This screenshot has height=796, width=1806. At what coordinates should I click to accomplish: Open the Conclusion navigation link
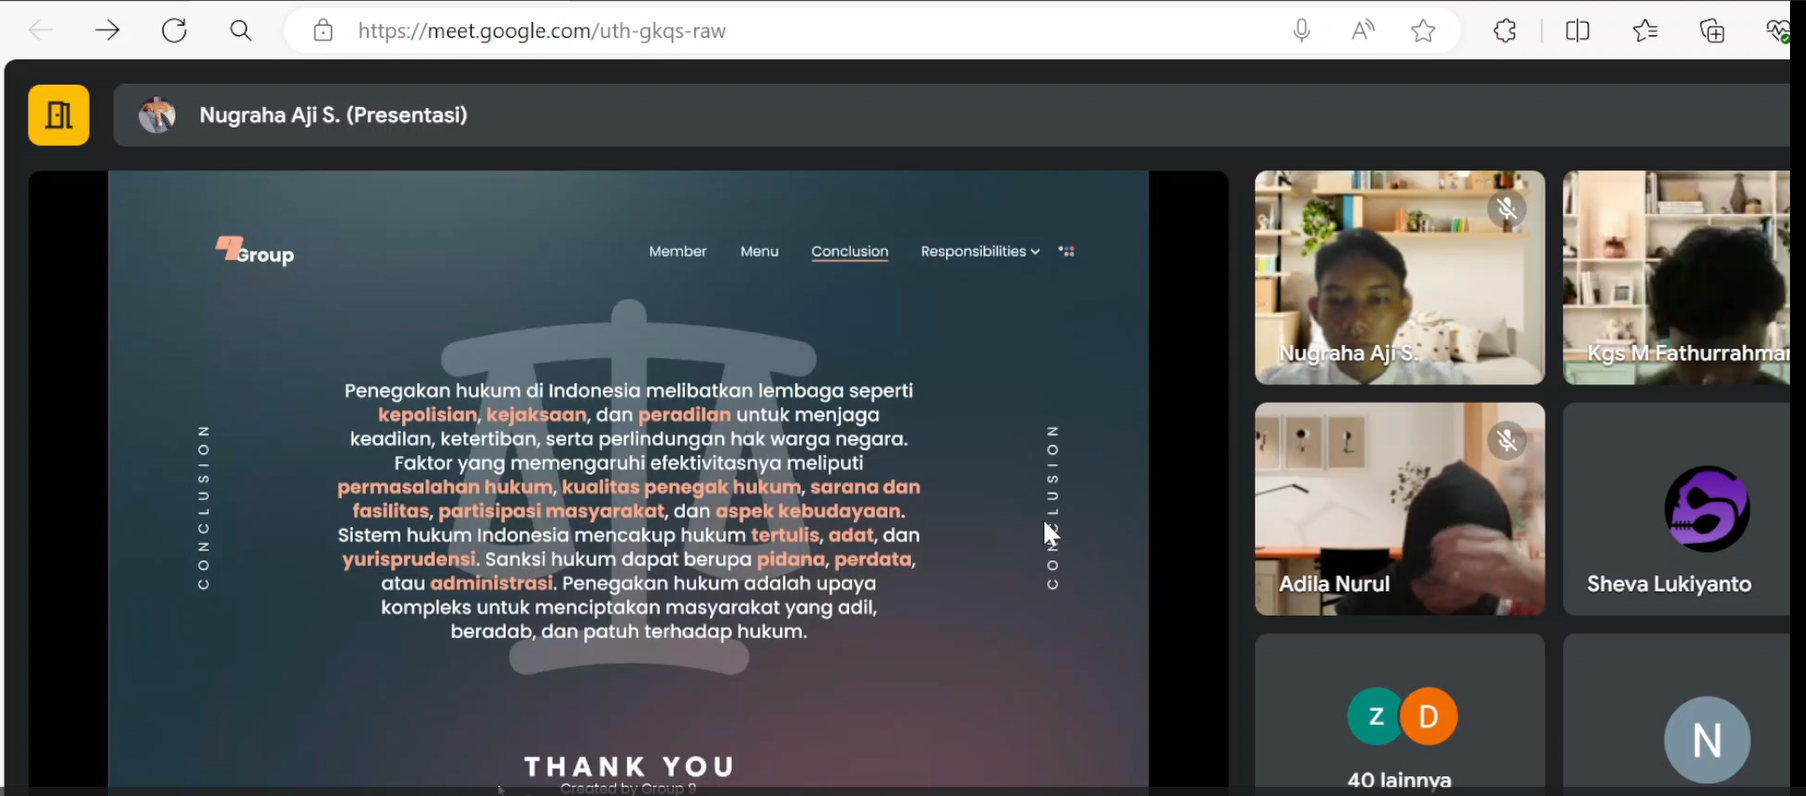849,252
